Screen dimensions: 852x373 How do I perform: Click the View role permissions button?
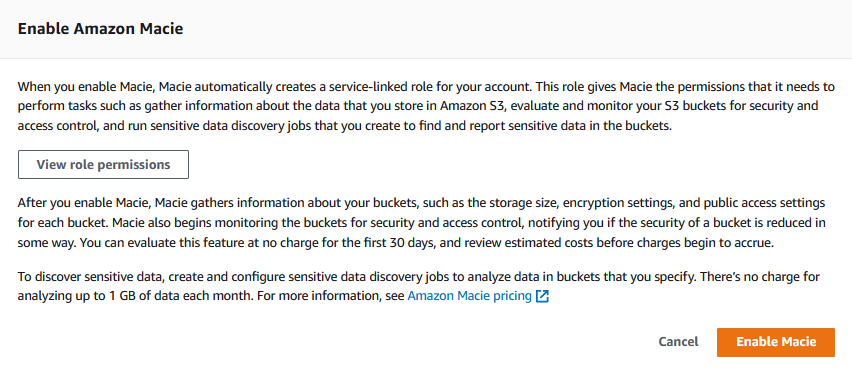point(103,165)
